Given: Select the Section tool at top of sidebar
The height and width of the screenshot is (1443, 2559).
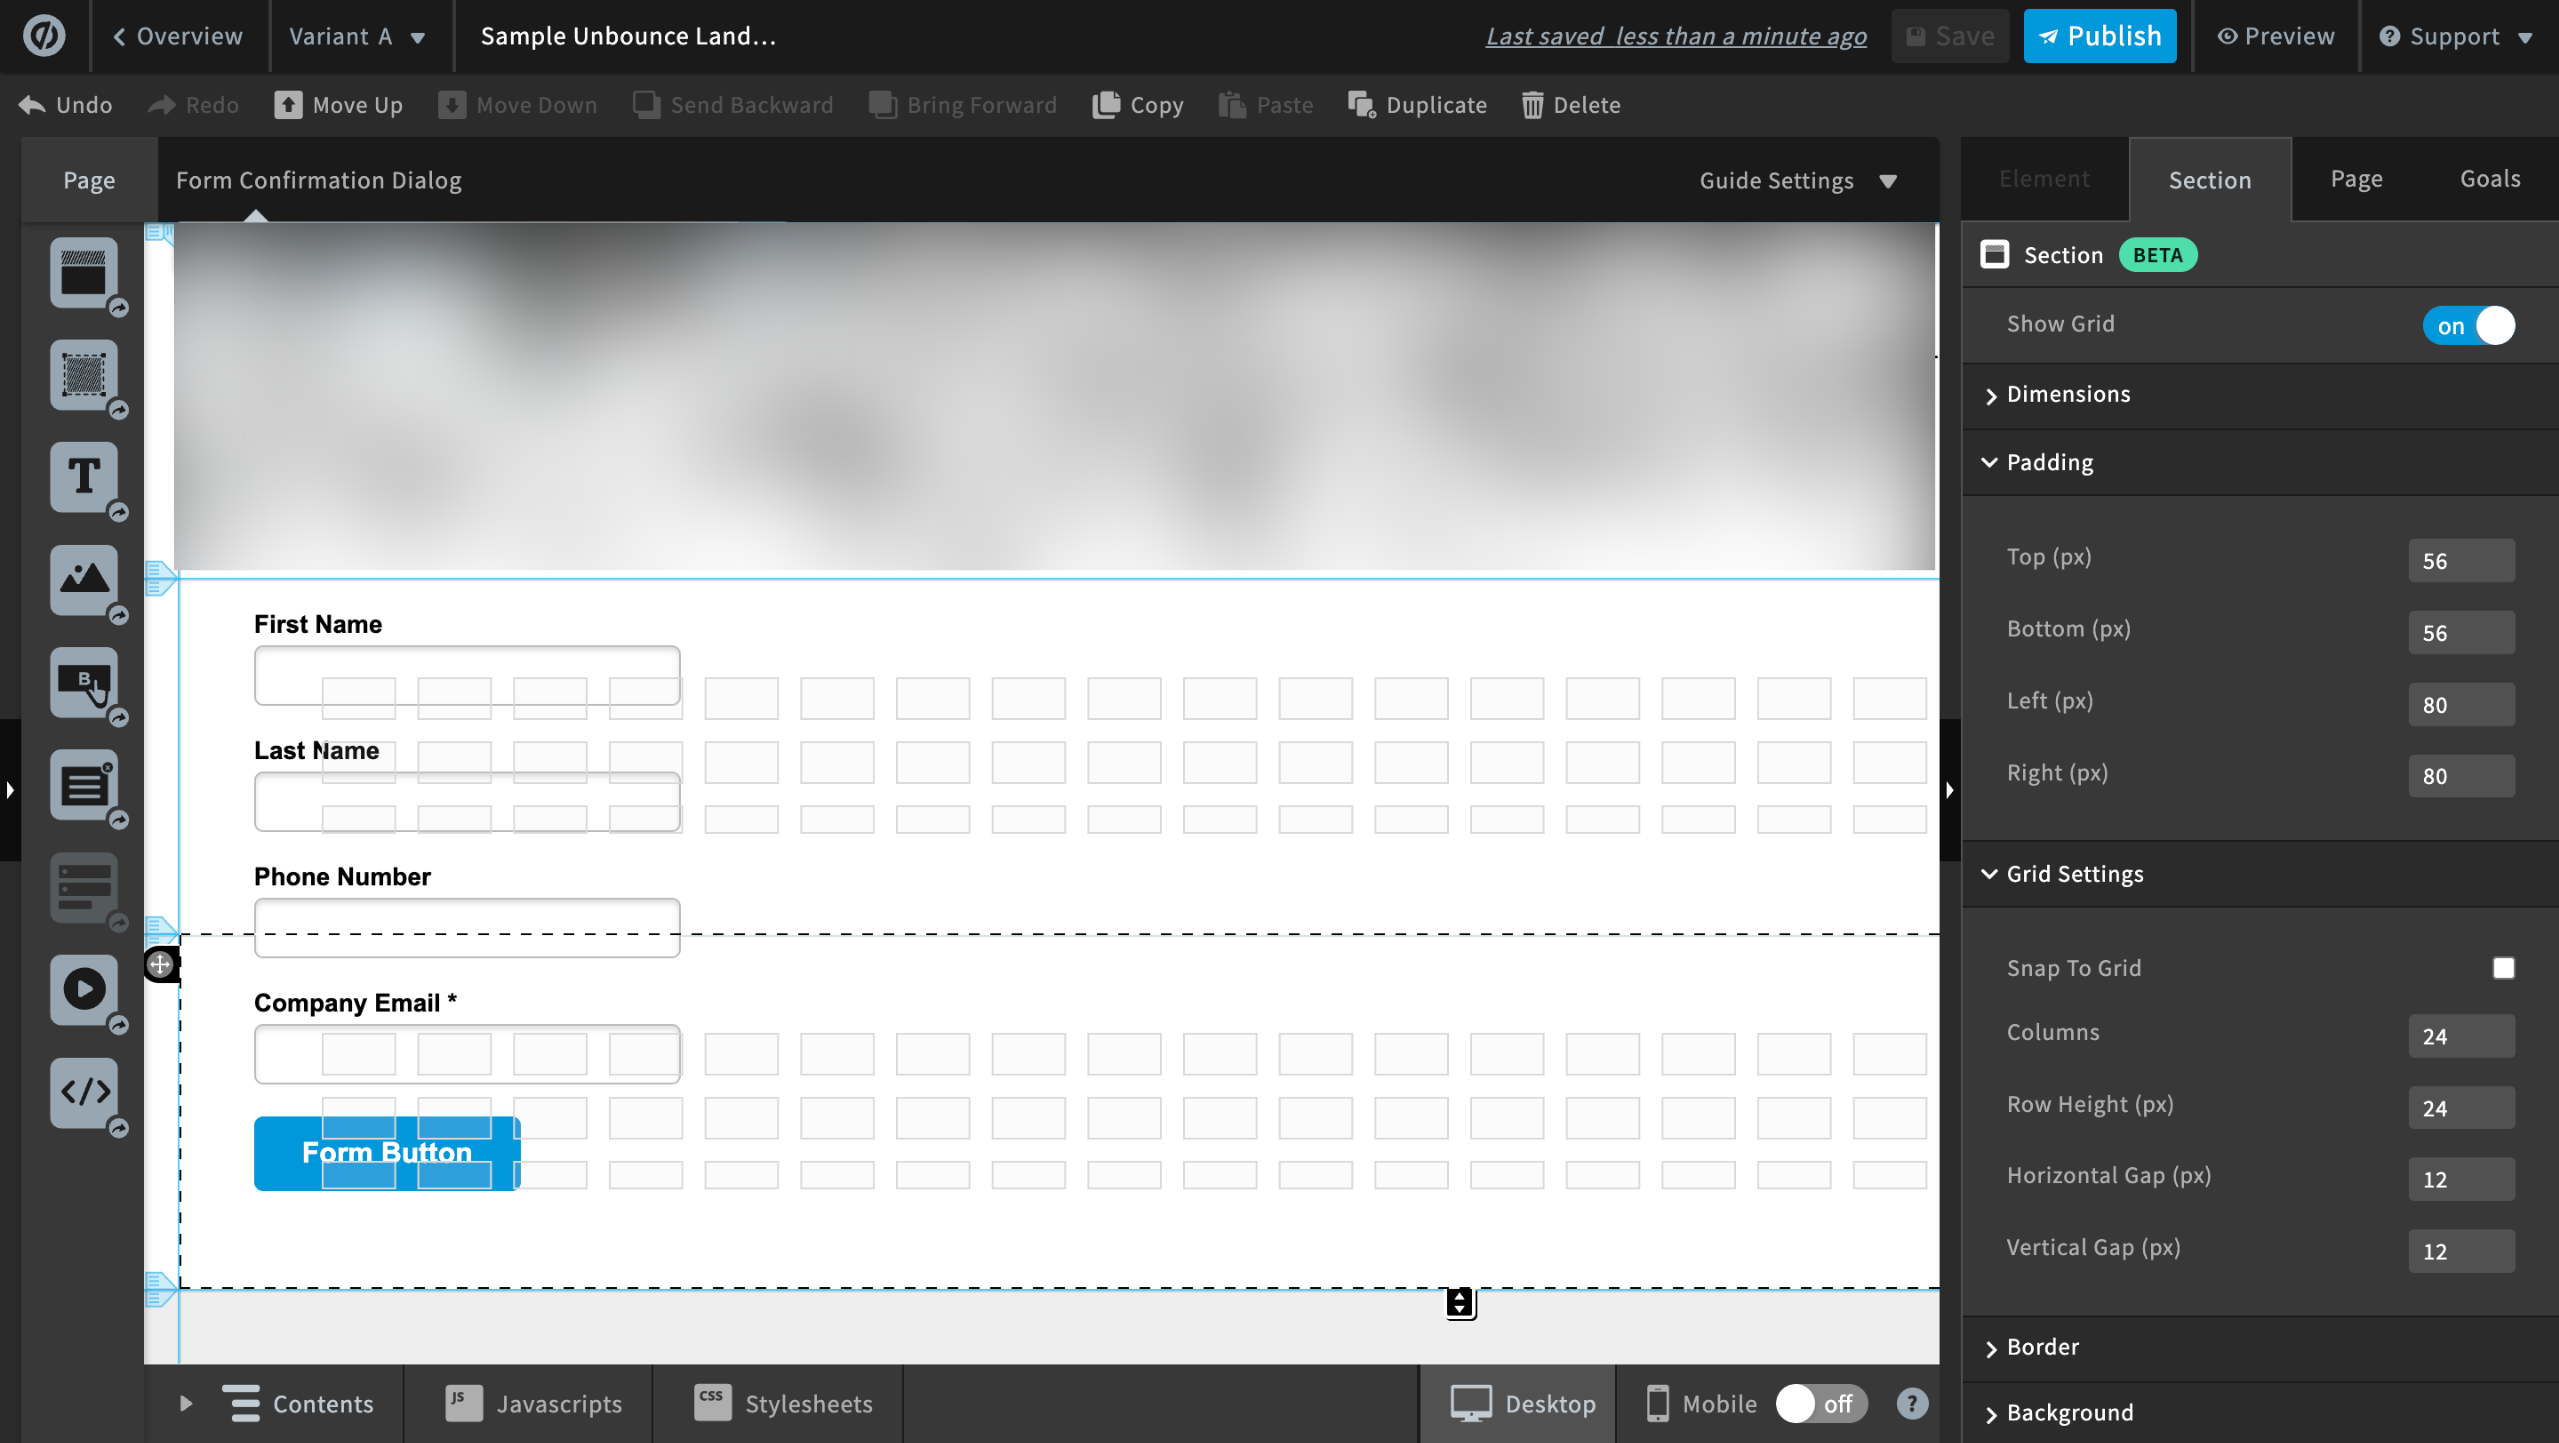Looking at the screenshot, I should [84, 272].
